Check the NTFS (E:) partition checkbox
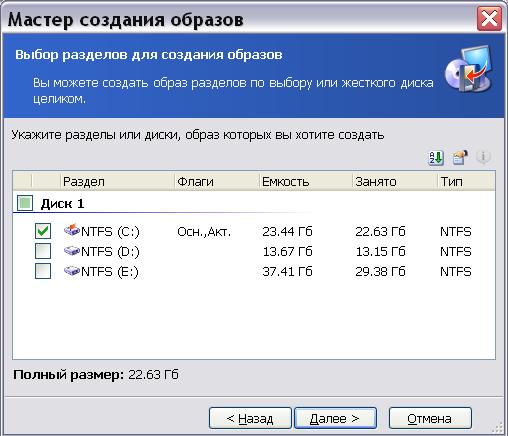The height and width of the screenshot is (436, 508). pyautogui.click(x=43, y=271)
